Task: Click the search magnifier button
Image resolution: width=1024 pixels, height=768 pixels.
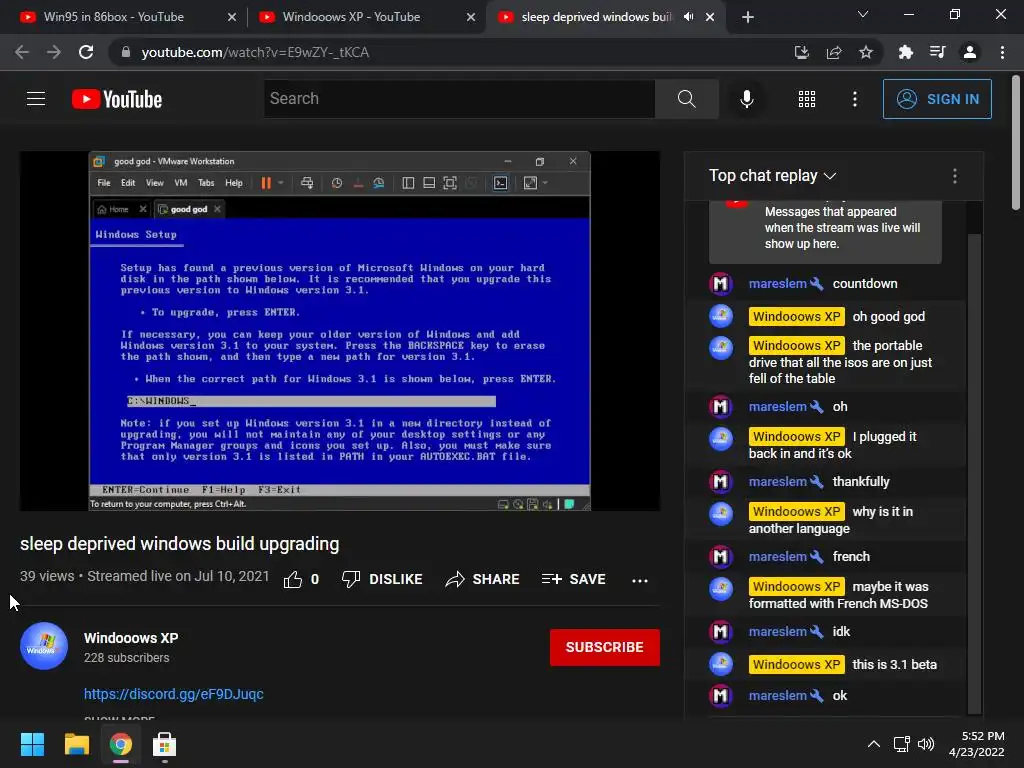Action: click(x=686, y=99)
